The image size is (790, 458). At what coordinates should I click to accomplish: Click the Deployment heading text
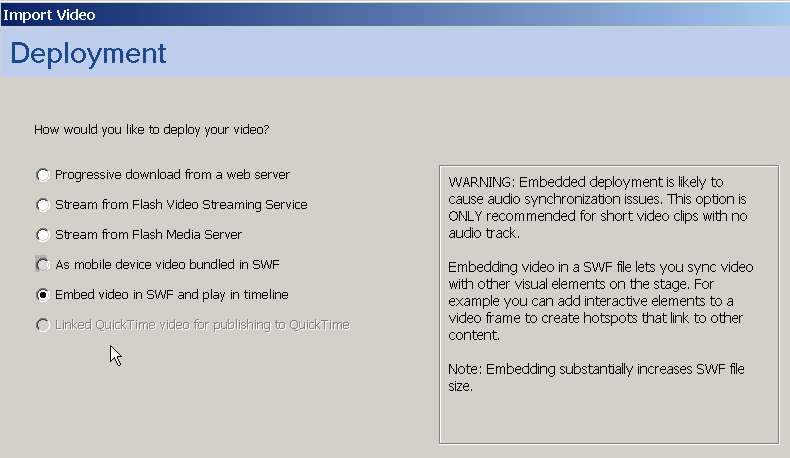point(88,53)
